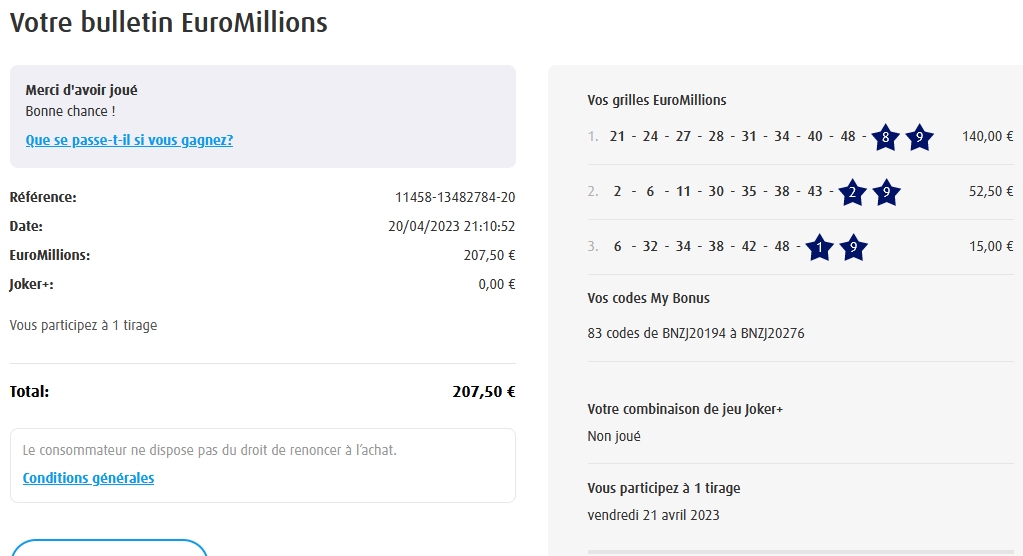
Task: Click star number 2 in grid 2
Action: tap(851, 193)
